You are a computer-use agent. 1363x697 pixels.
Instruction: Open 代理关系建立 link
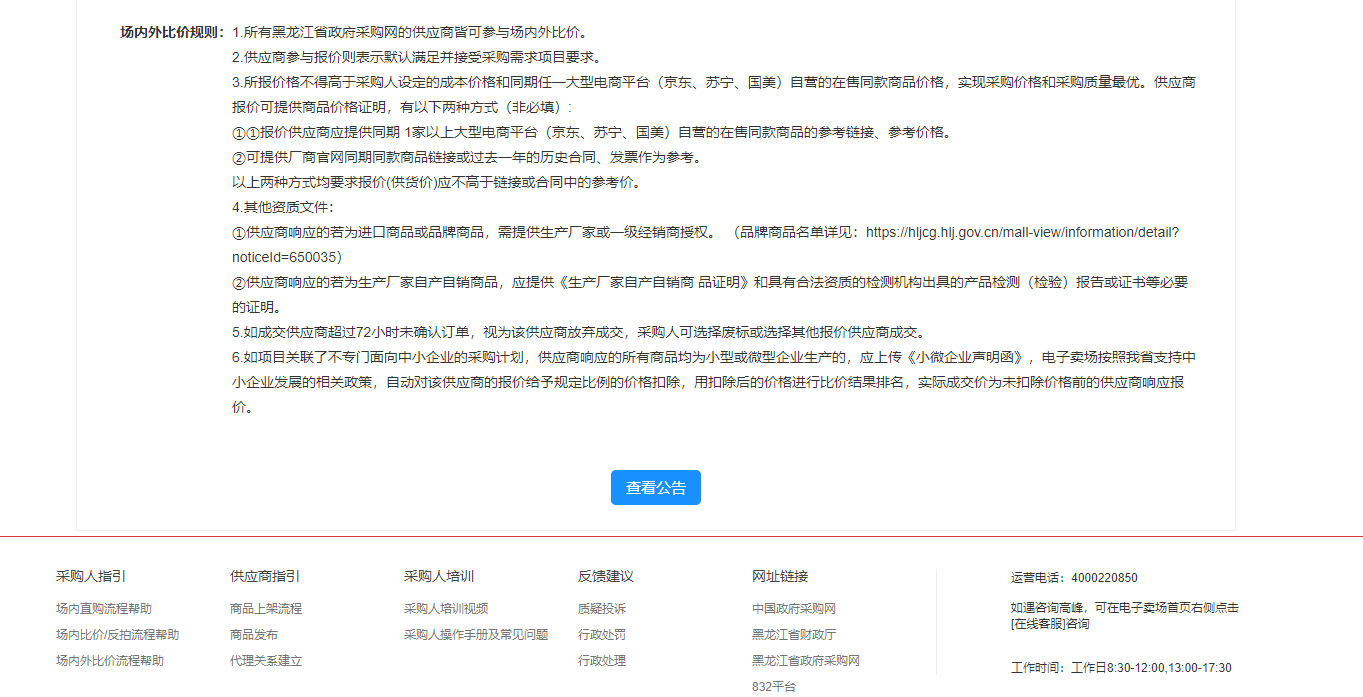coord(265,660)
